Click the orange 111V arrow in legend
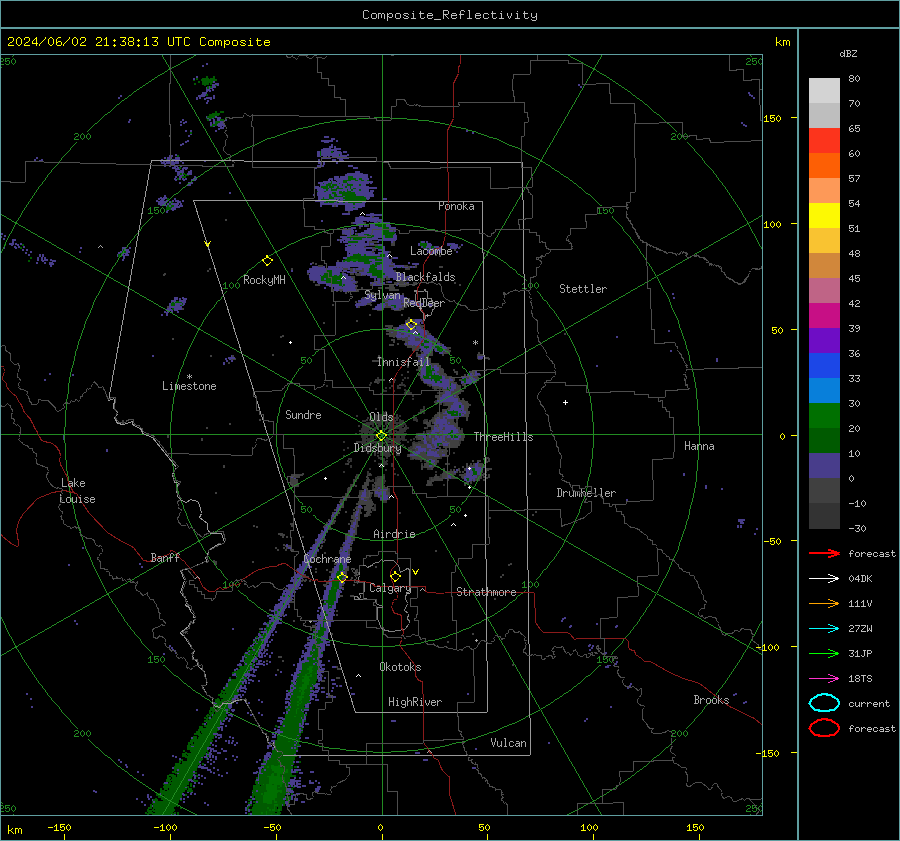The image size is (900, 841). (824, 603)
